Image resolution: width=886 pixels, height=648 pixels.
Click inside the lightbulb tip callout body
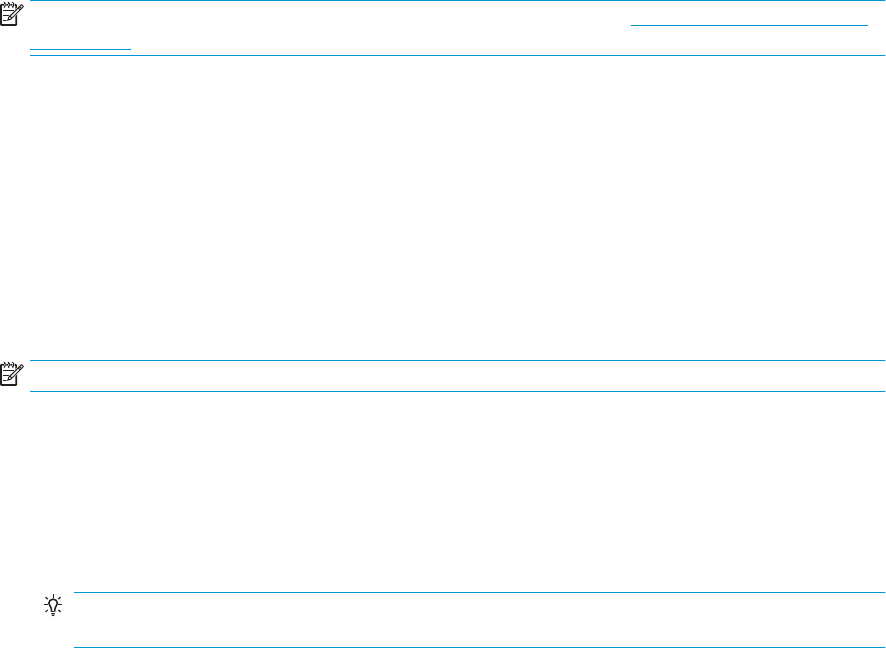pos(479,620)
